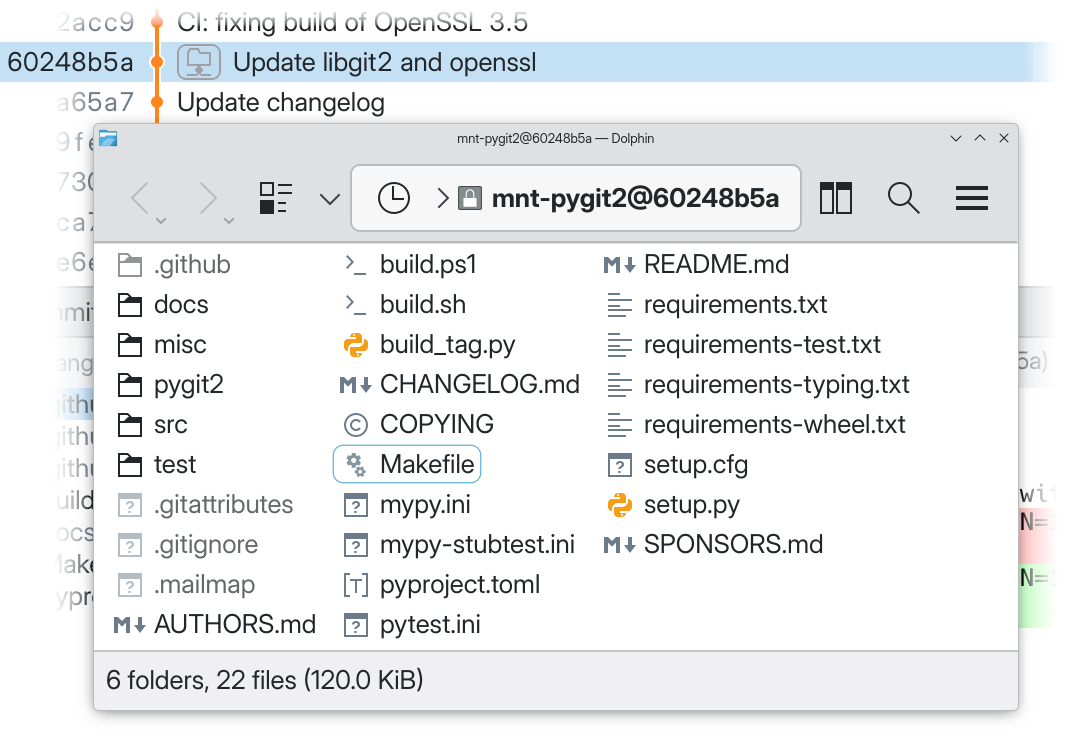The height and width of the screenshot is (746, 1085).
Task: Open the Dolphin title bar dropdown arrow
Action: point(956,138)
